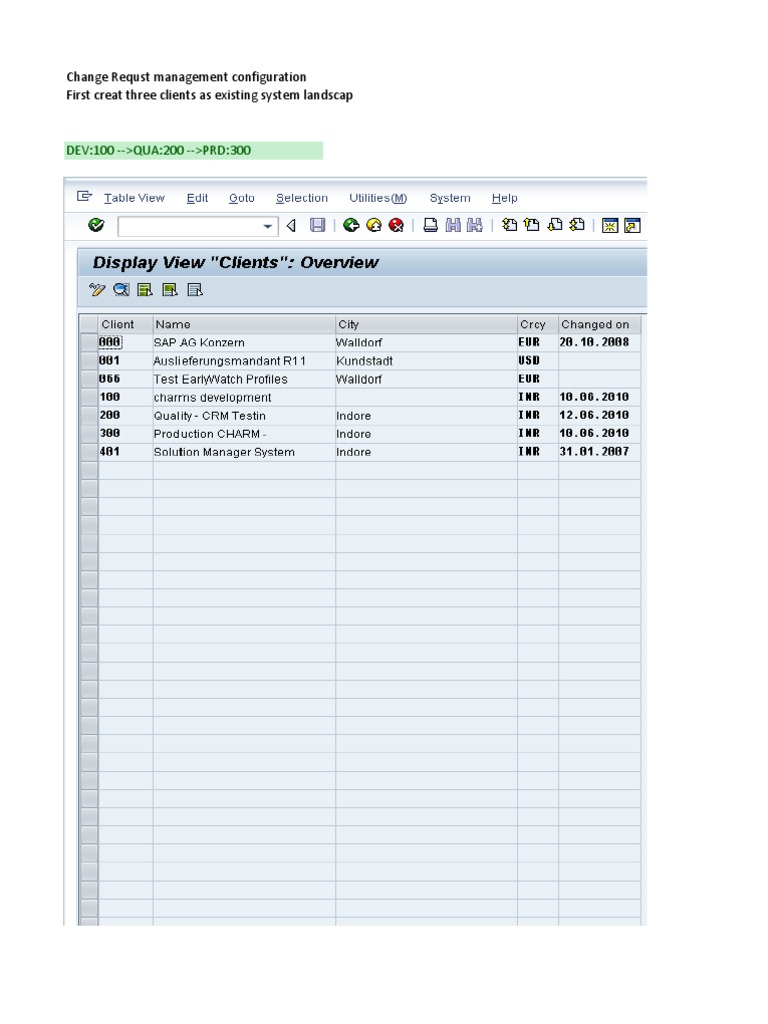
Task: Click "SAP AG Konzern" name cell
Action: click(x=244, y=343)
